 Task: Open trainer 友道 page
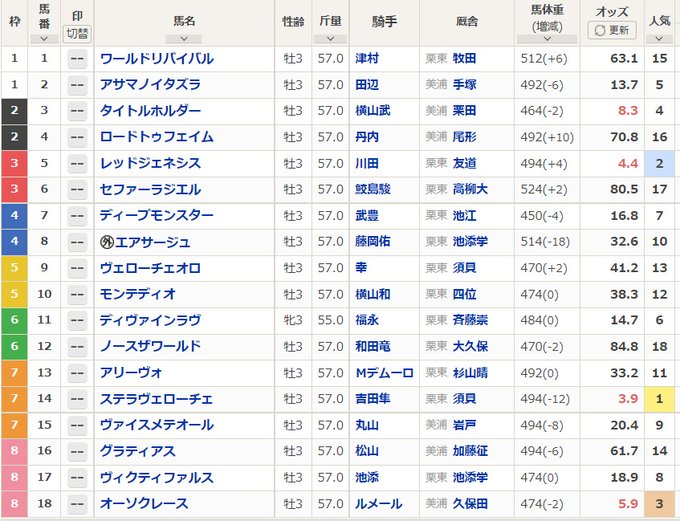pos(464,163)
